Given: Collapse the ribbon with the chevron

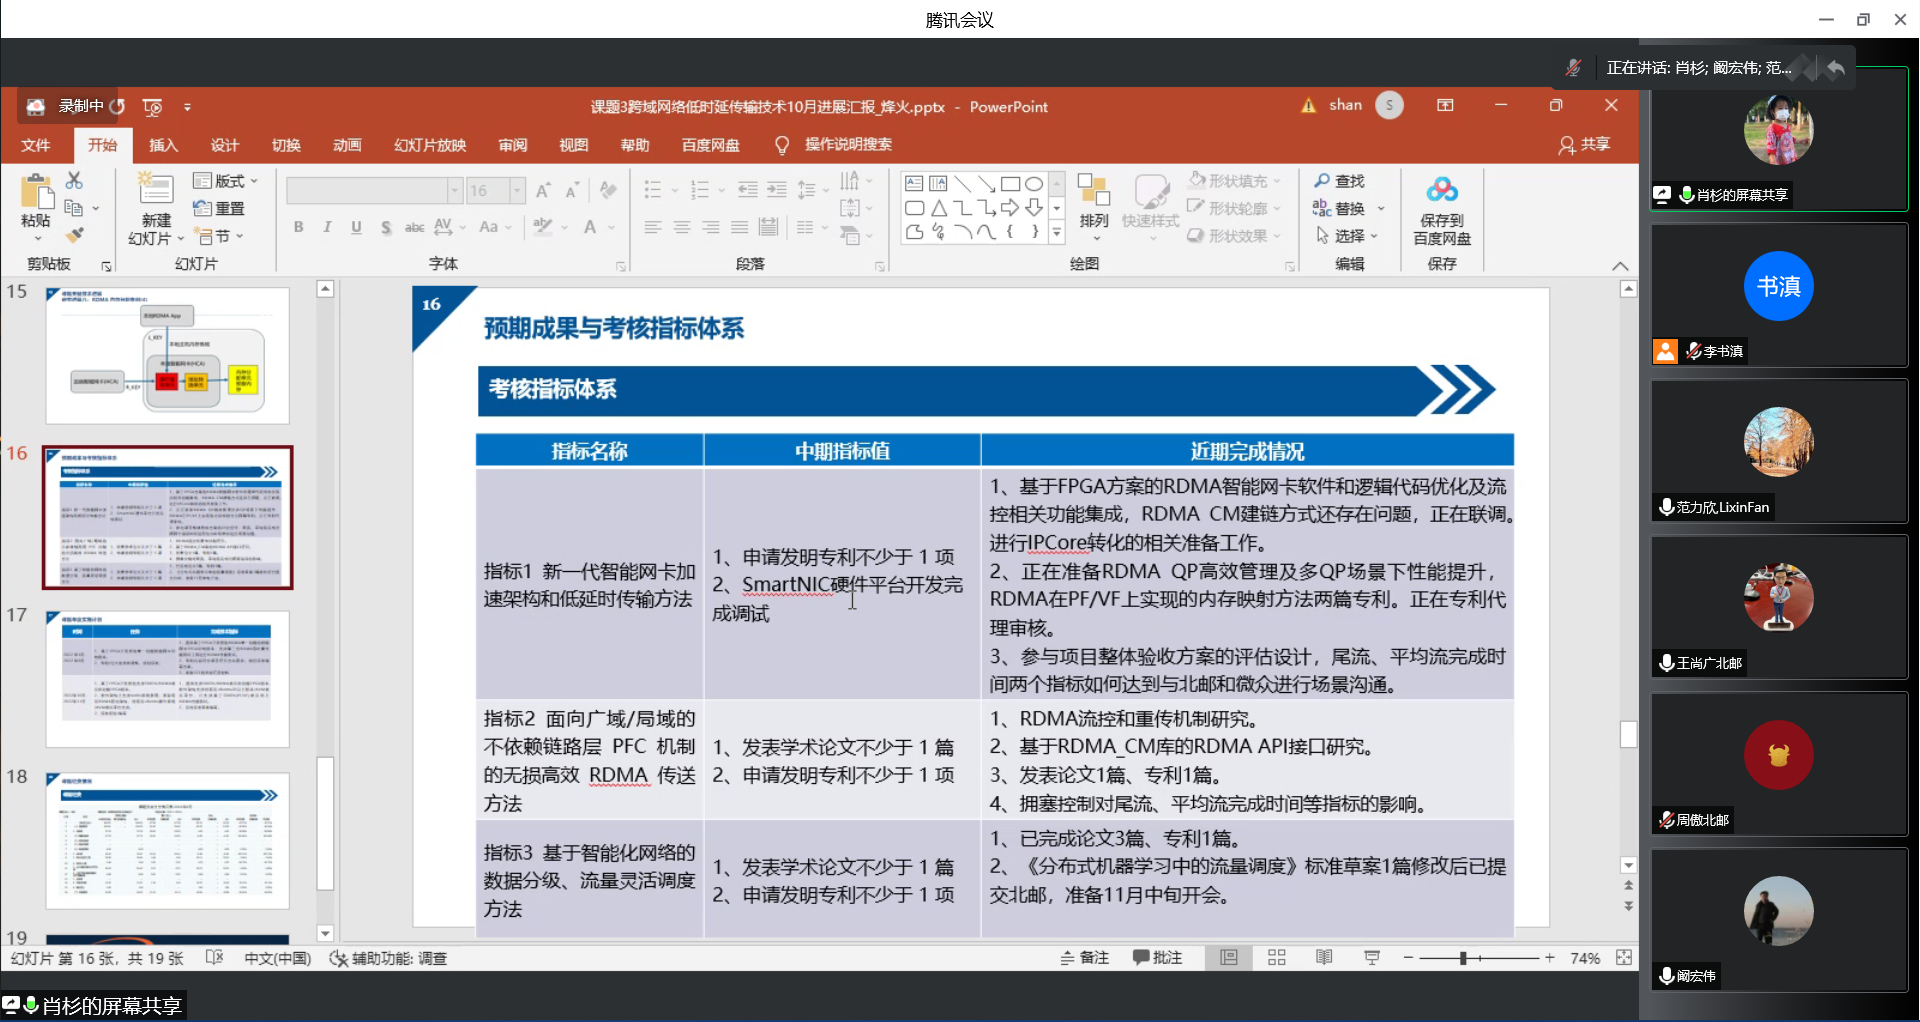Looking at the screenshot, I should [1620, 266].
